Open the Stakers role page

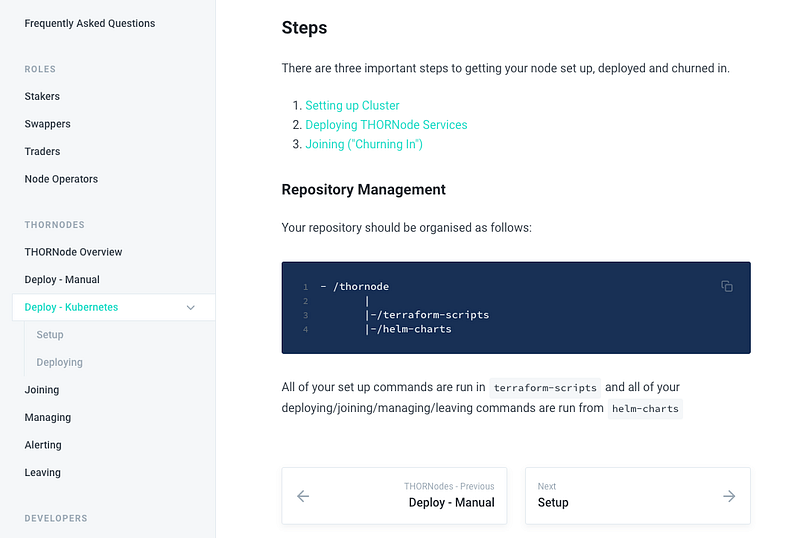pos(42,96)
